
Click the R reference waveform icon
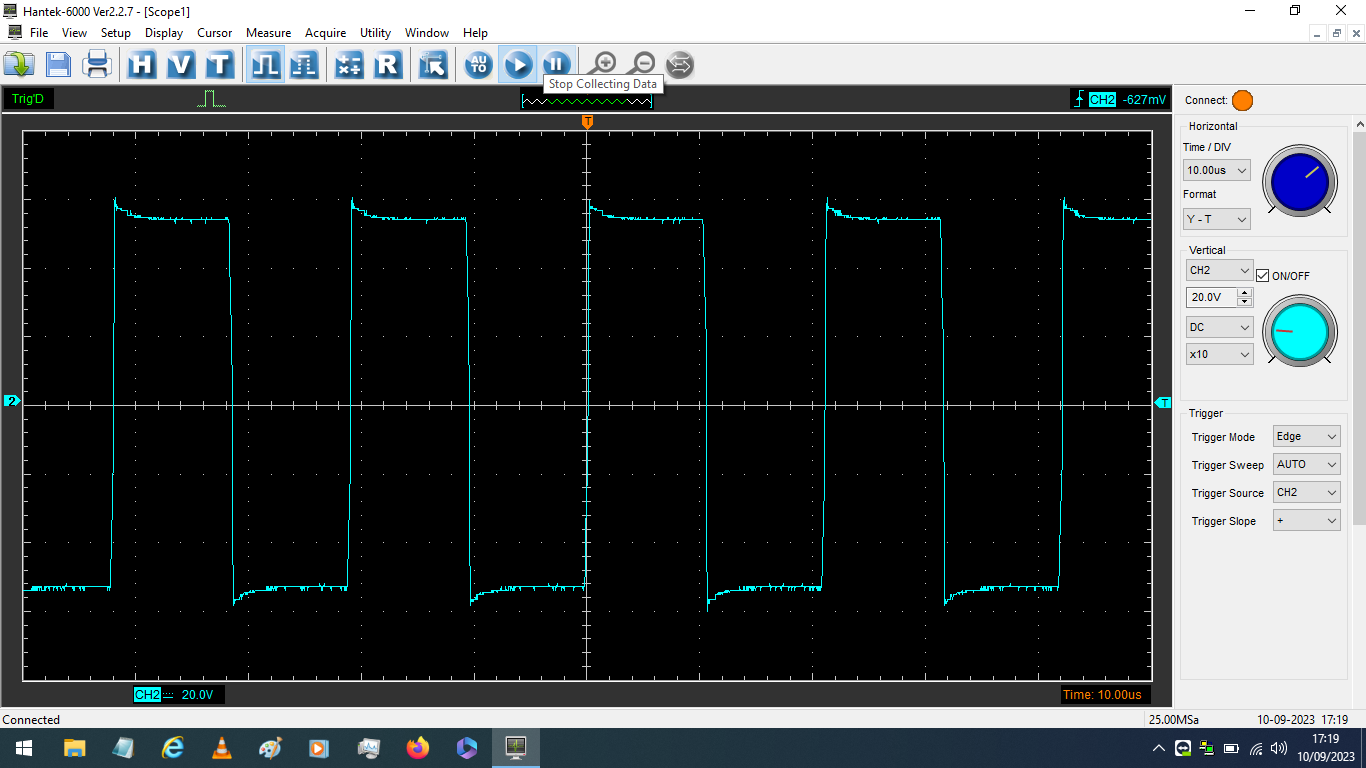(x=387, y=65)
